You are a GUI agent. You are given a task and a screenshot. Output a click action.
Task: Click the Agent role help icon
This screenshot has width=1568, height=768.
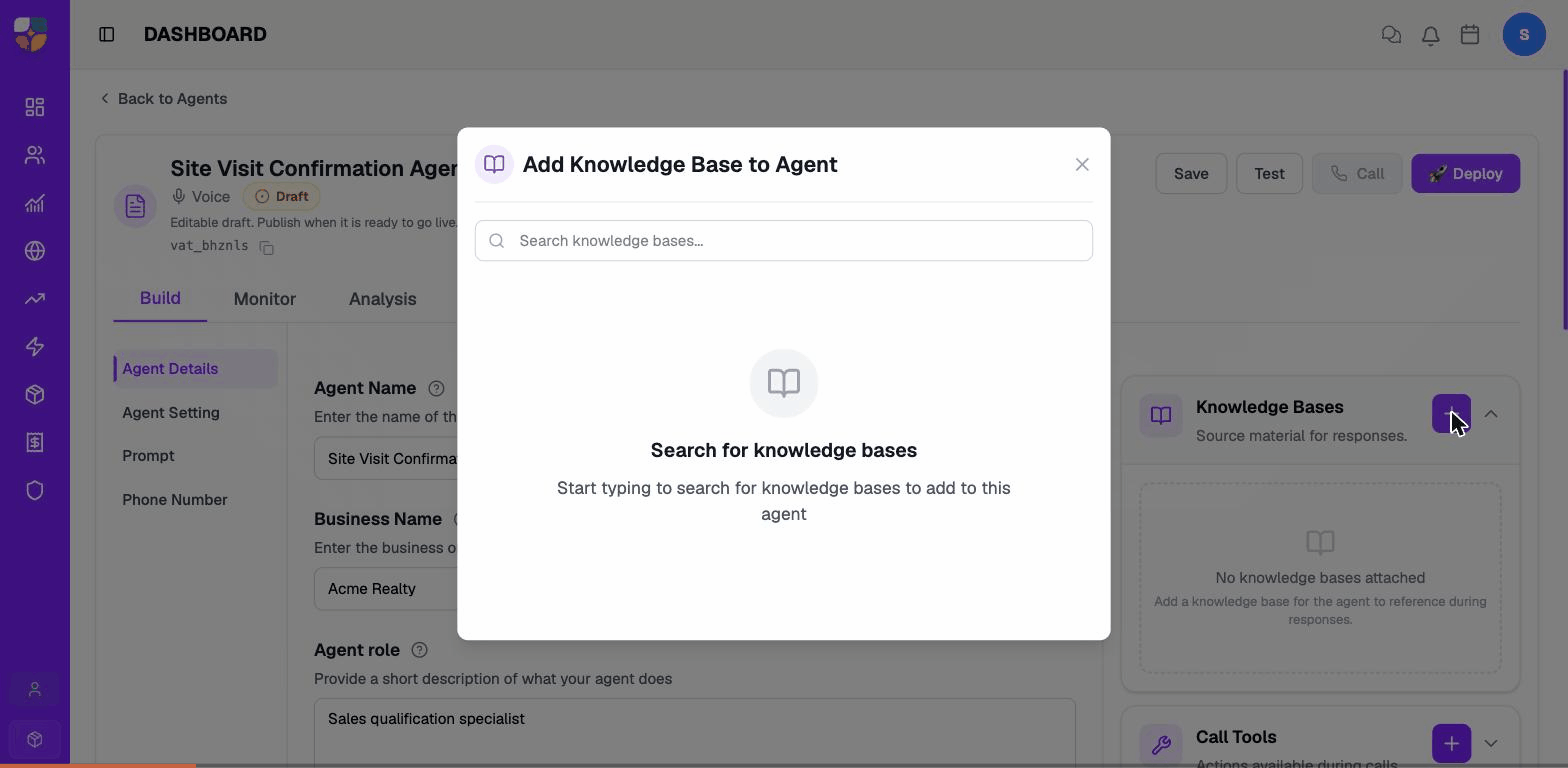pos(420,650)
